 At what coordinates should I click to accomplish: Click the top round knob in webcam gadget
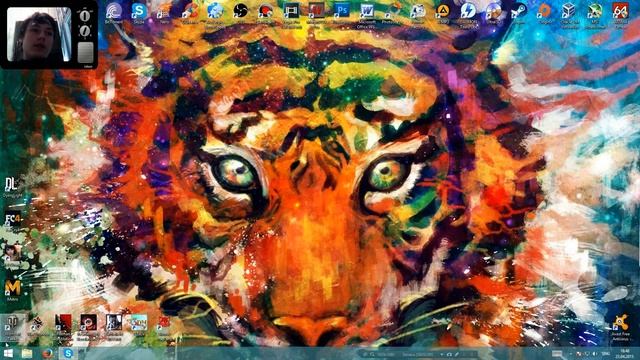[x=85, y=16]
